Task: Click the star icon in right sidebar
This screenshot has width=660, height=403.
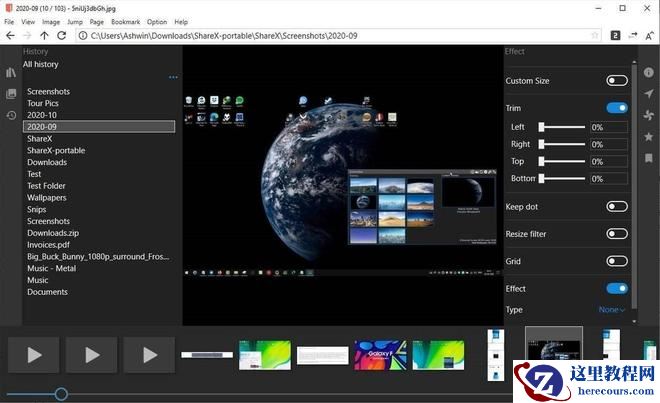Action: point(648,137)
